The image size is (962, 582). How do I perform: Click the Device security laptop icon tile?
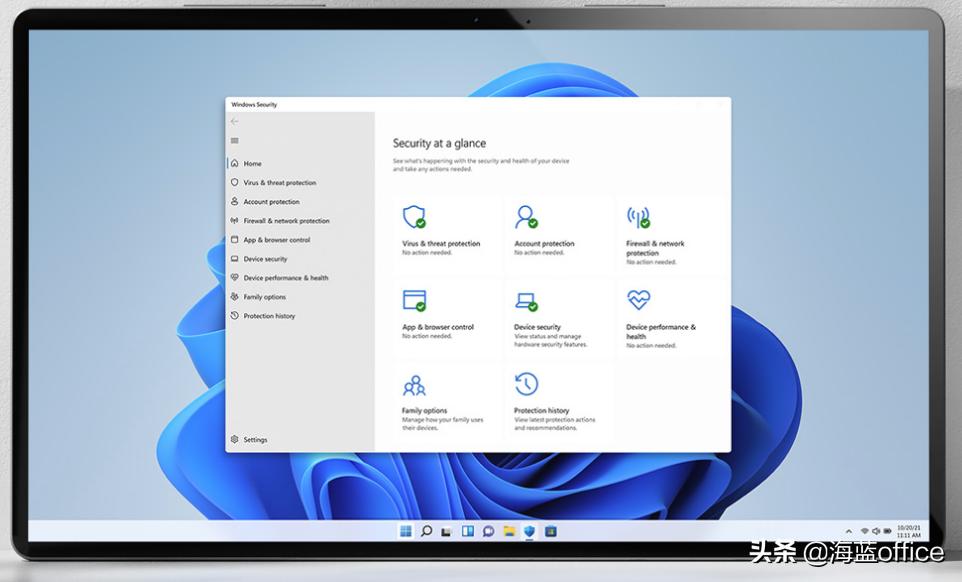[524, 302]
